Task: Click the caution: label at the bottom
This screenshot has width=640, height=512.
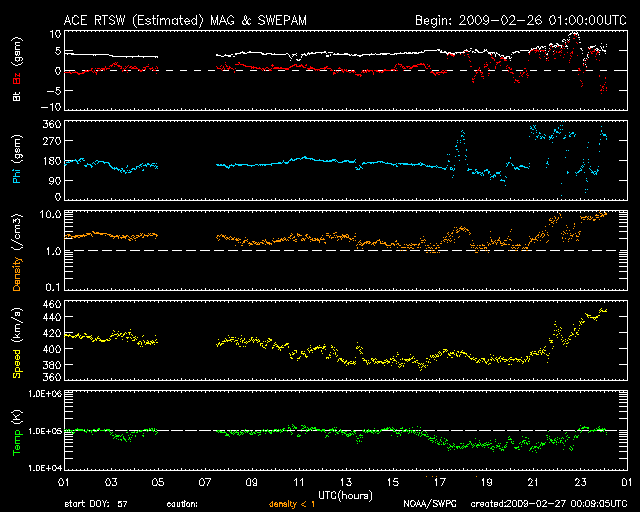Action: pos(182,504)
